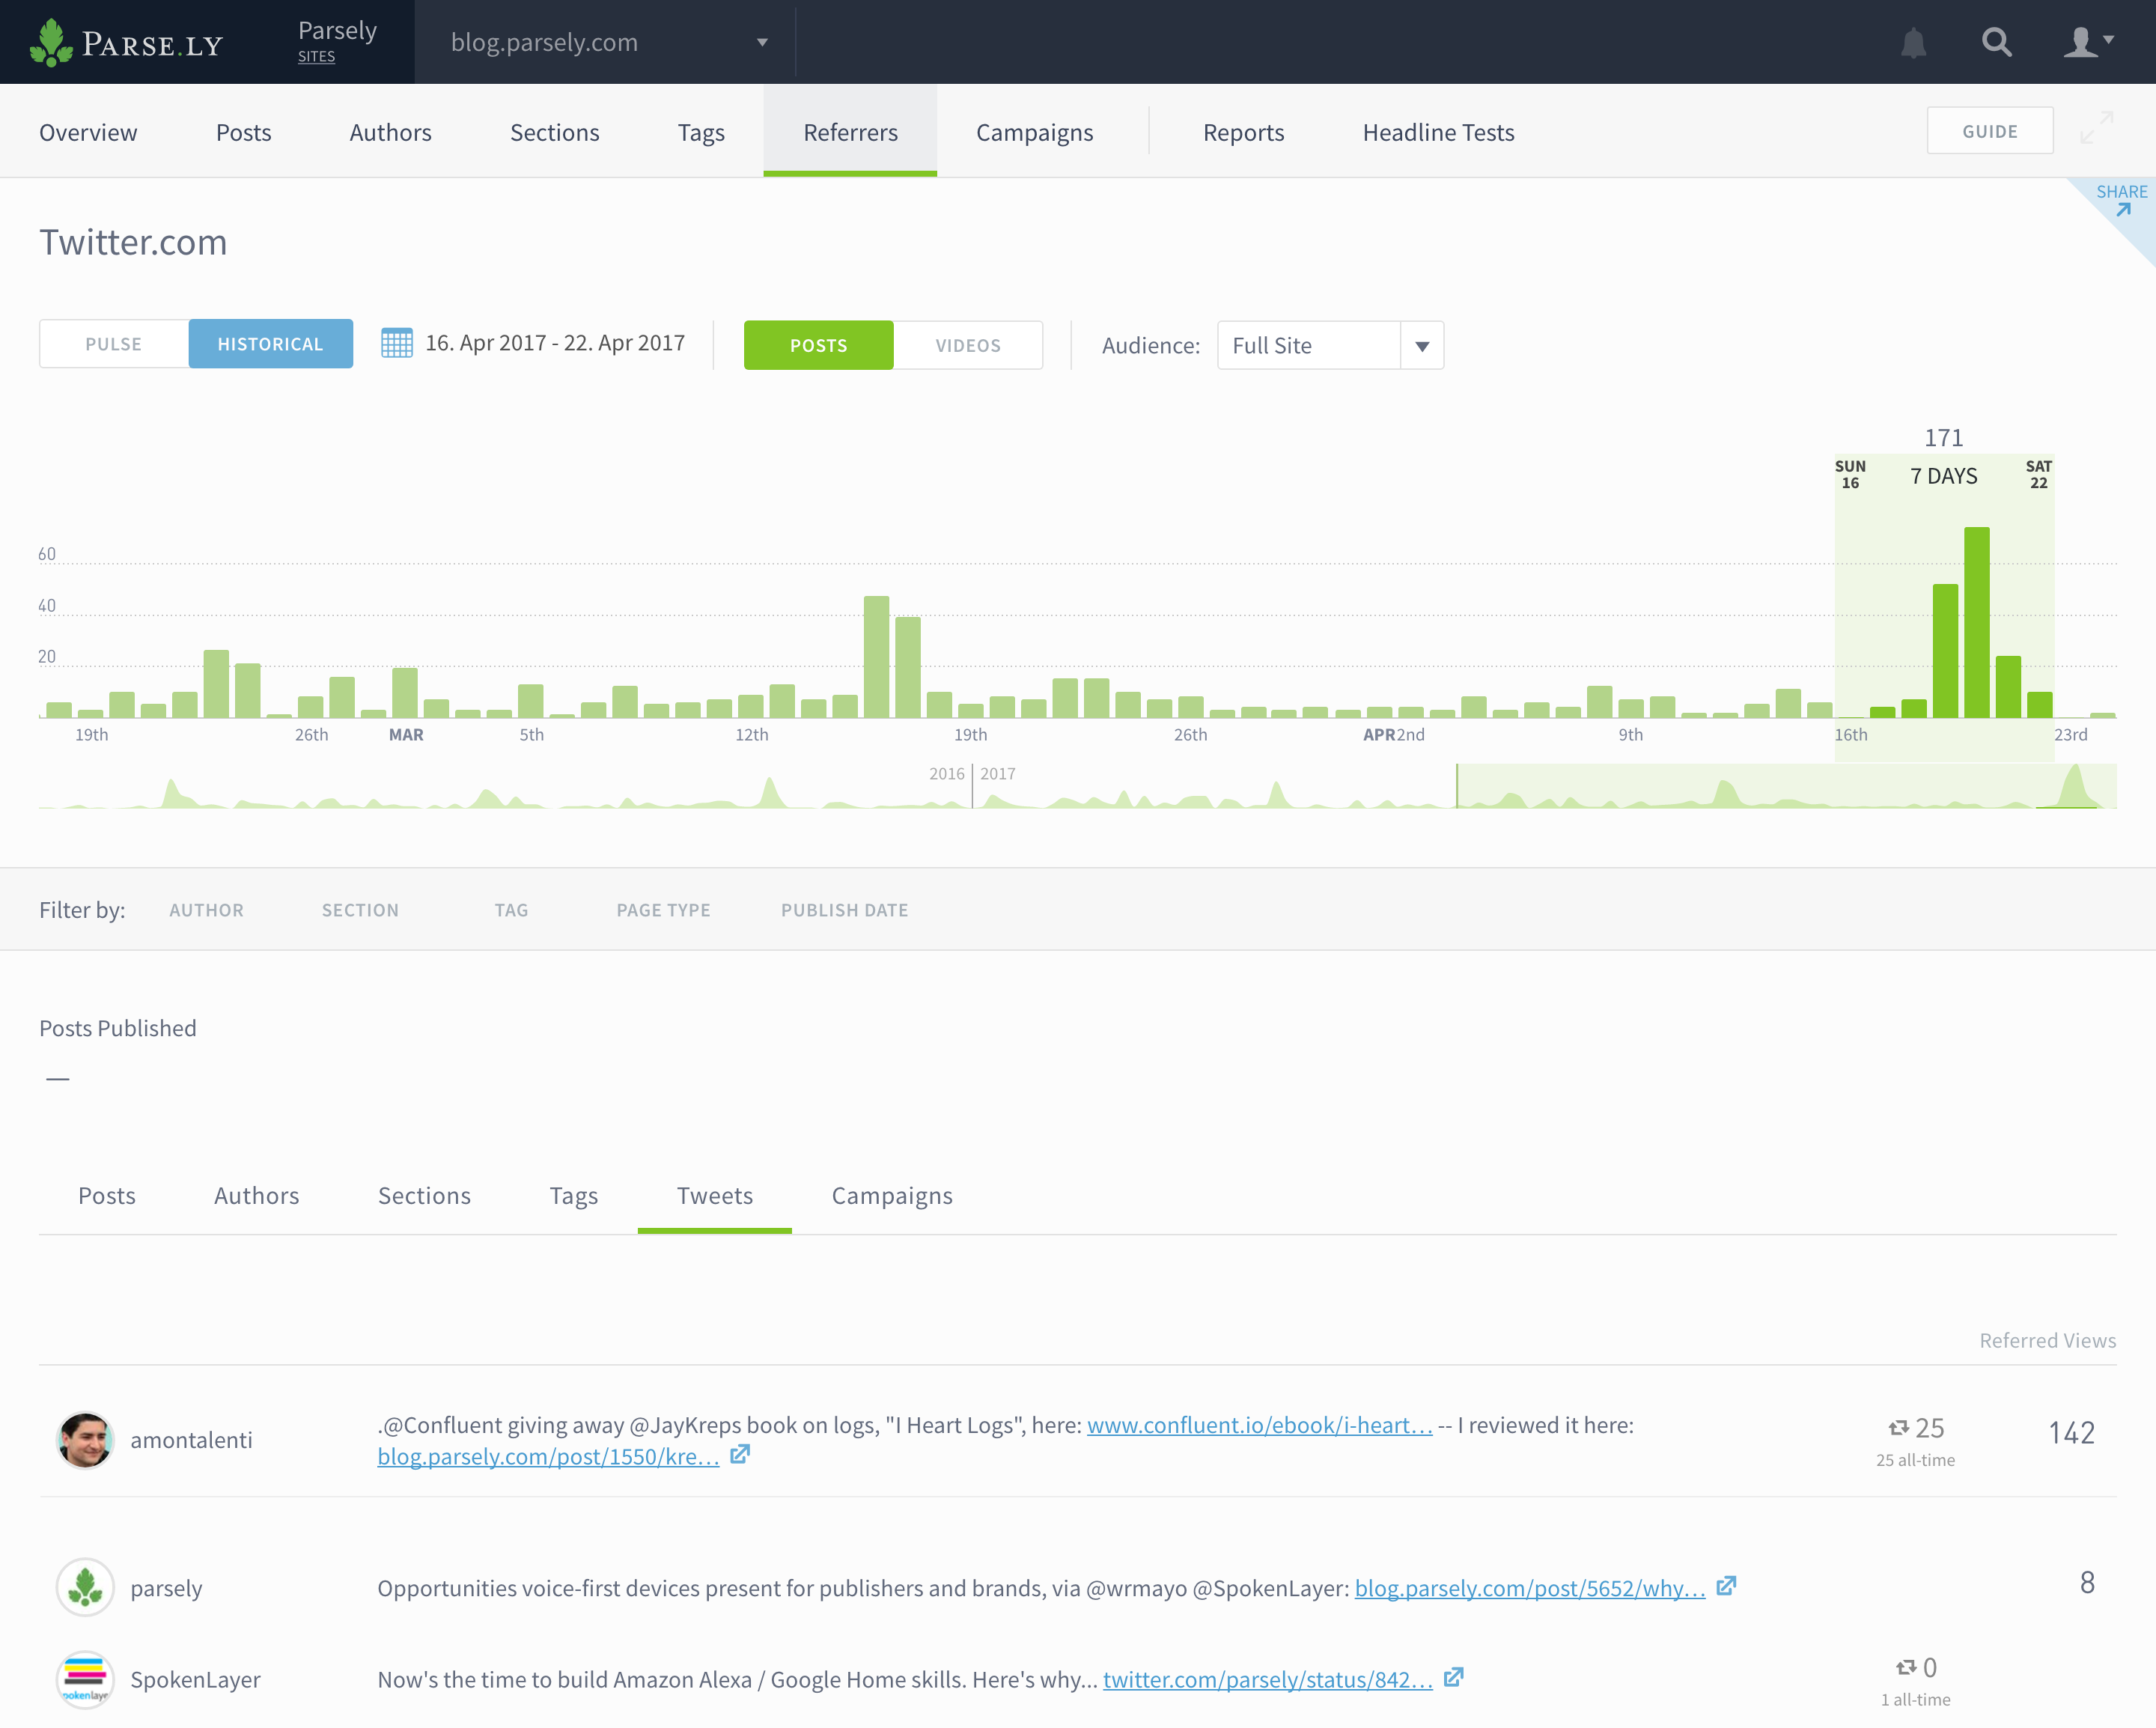The image size is (2156, 1728).
Task: Click the Parse.ly leaf logo
Action: point(51,42)
